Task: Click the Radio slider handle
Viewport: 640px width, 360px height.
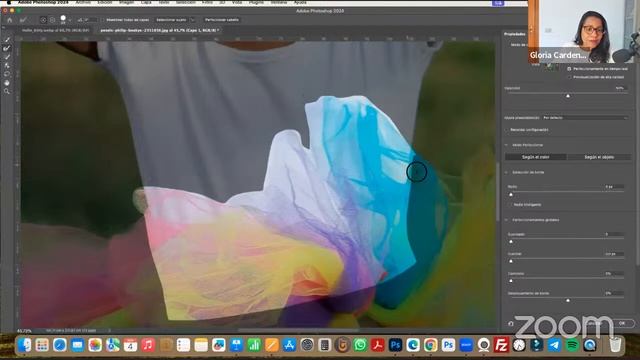Action: [x=511, y=195]
